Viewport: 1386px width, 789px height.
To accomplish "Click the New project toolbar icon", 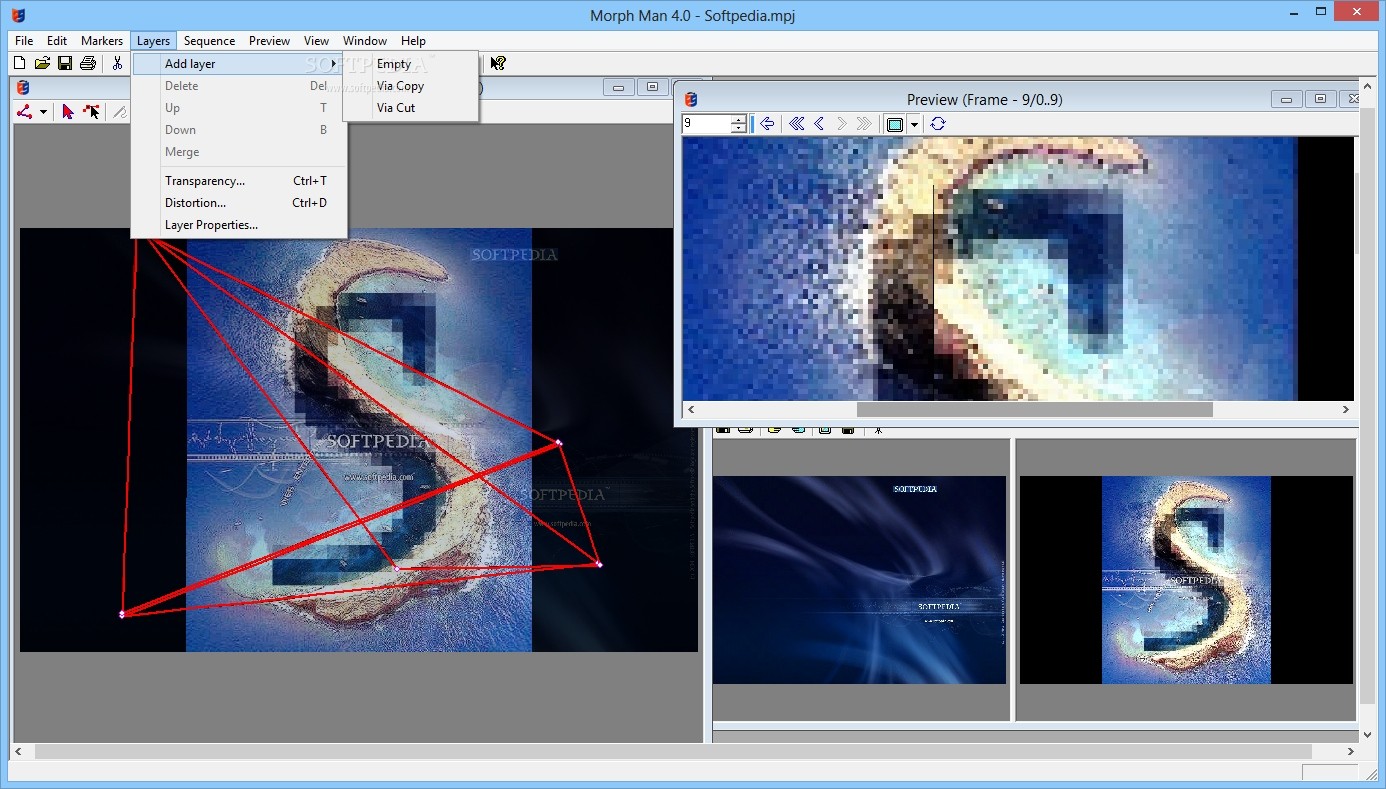I will 19,63.
